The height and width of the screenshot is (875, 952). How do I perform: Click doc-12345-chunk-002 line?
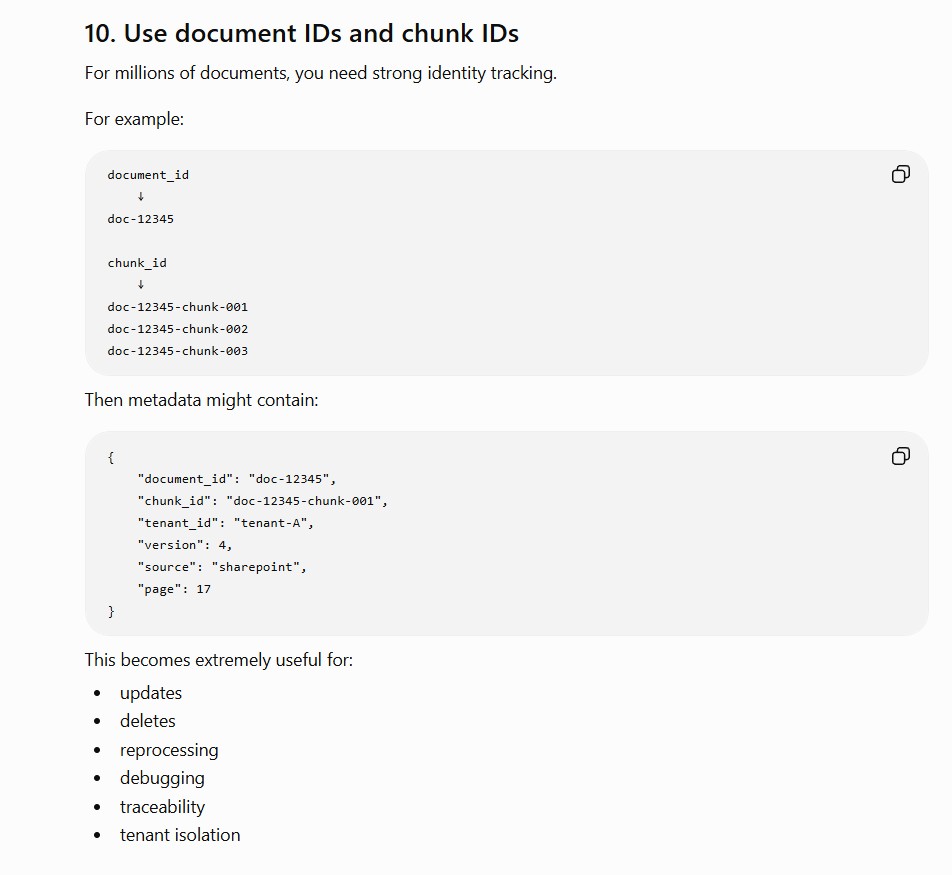tap(178, 329)
